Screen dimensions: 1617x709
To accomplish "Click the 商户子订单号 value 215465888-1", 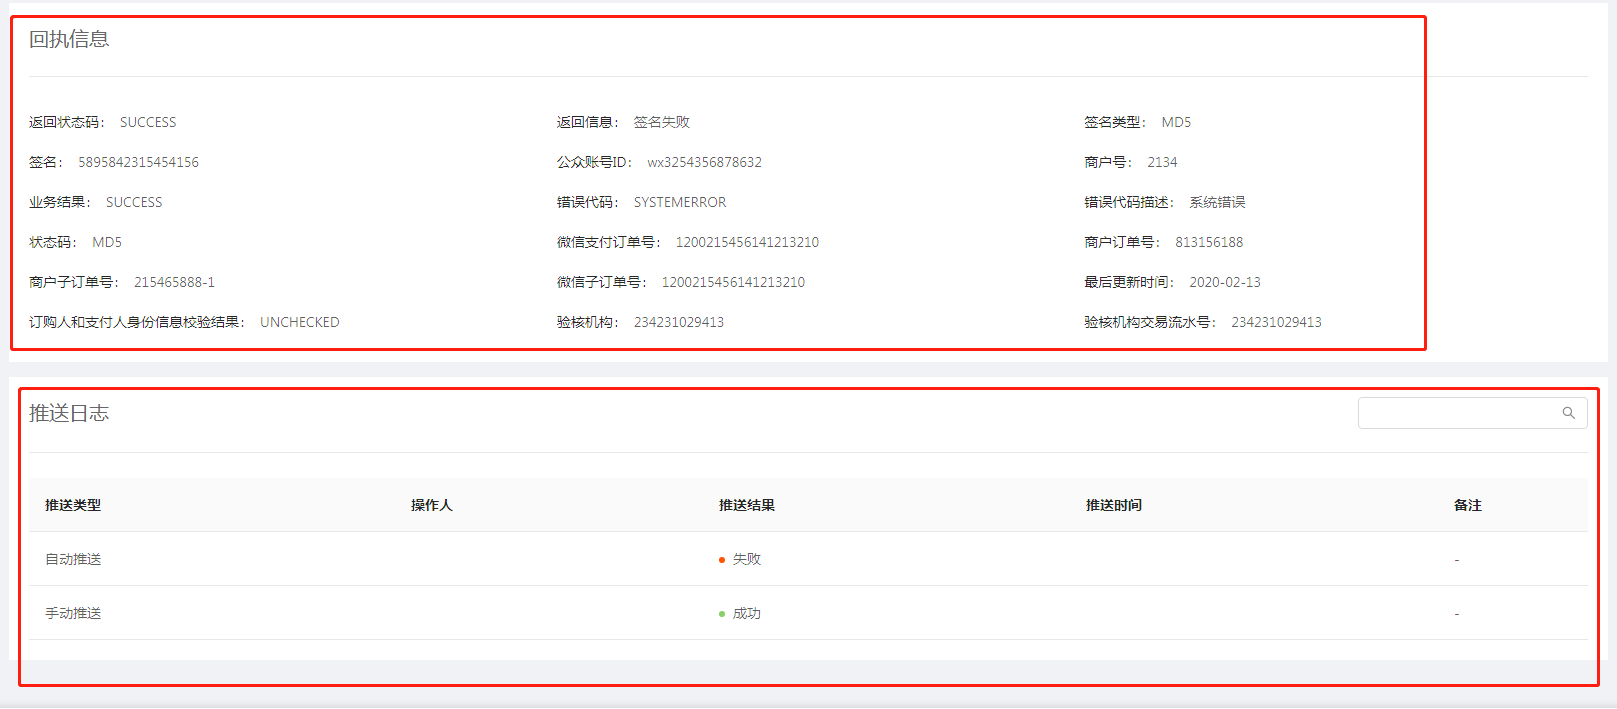I will coord(174,282).
